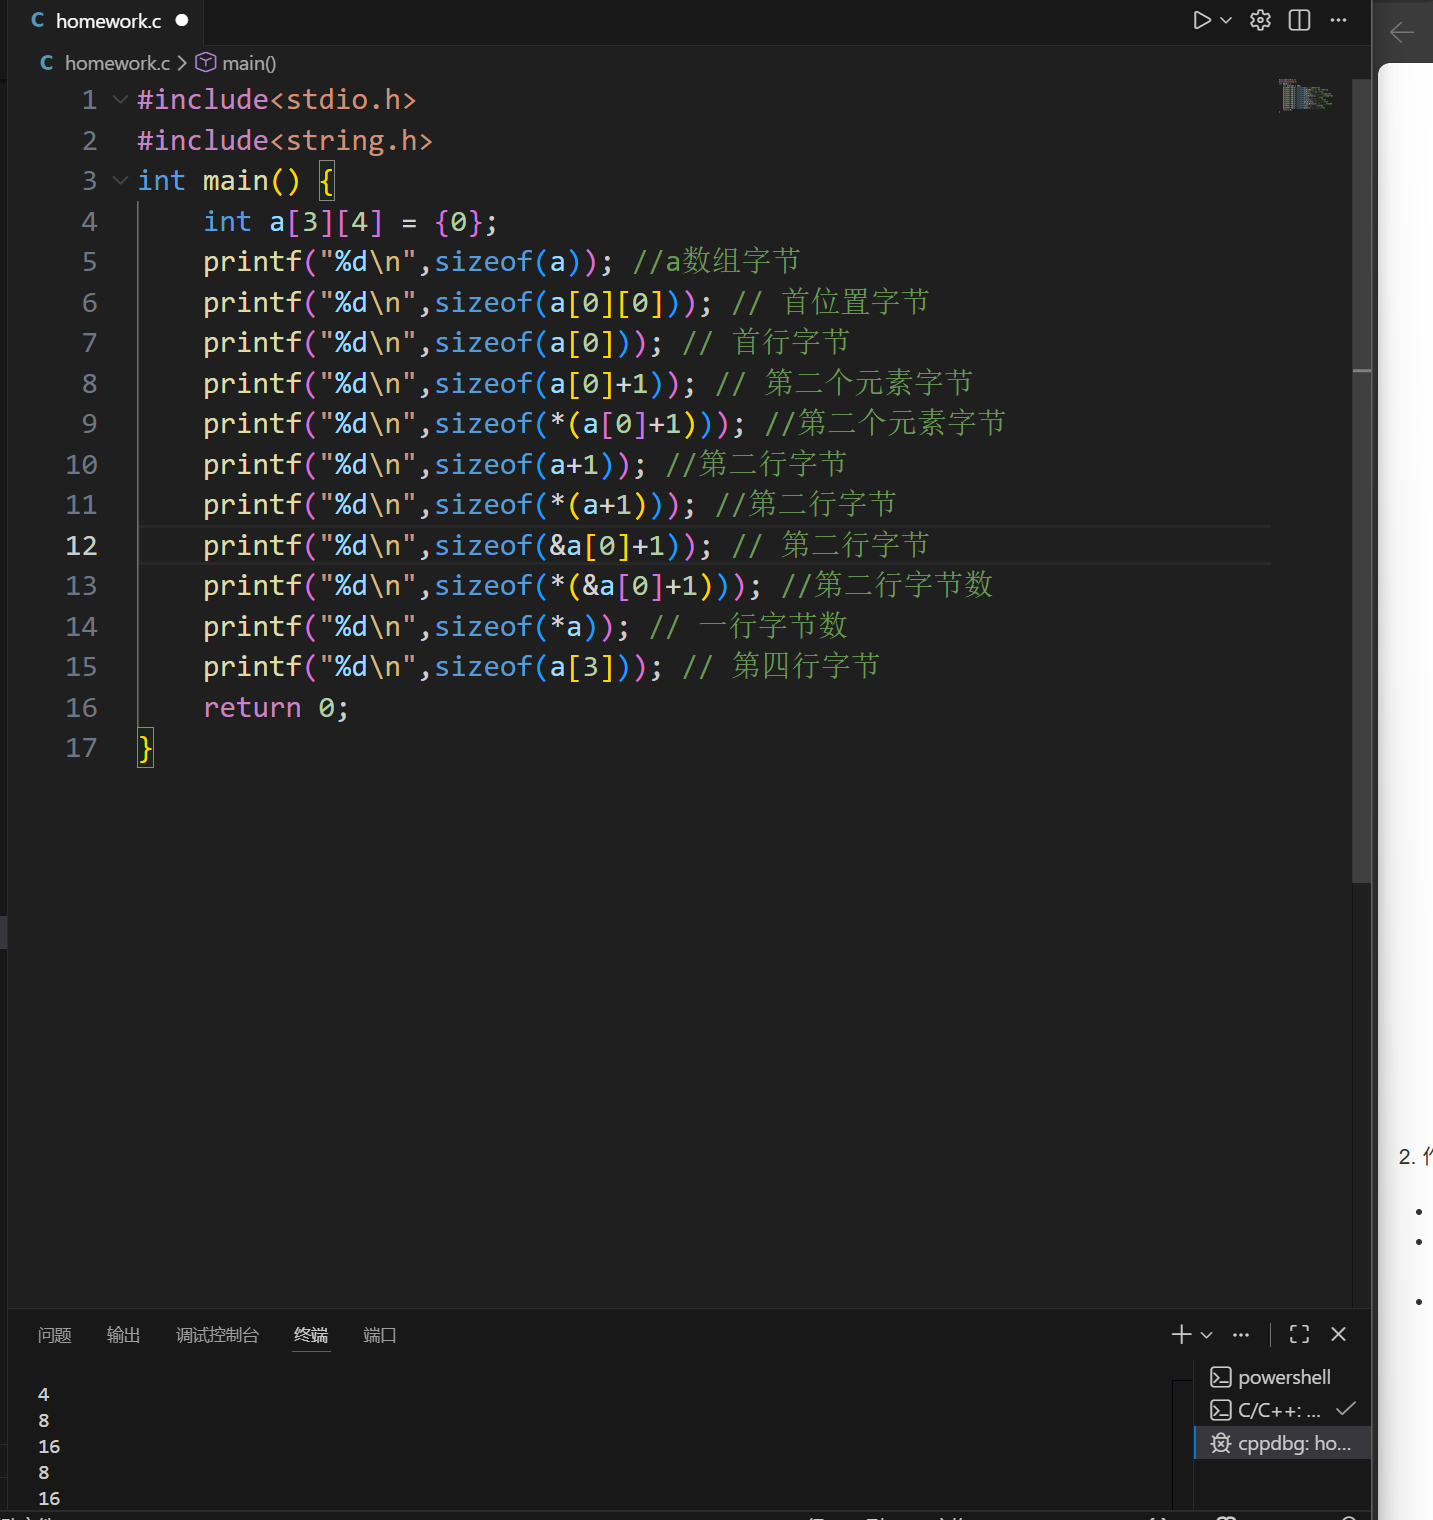
Task: Click closing brace on line 17
Action: tap(146, 748)
